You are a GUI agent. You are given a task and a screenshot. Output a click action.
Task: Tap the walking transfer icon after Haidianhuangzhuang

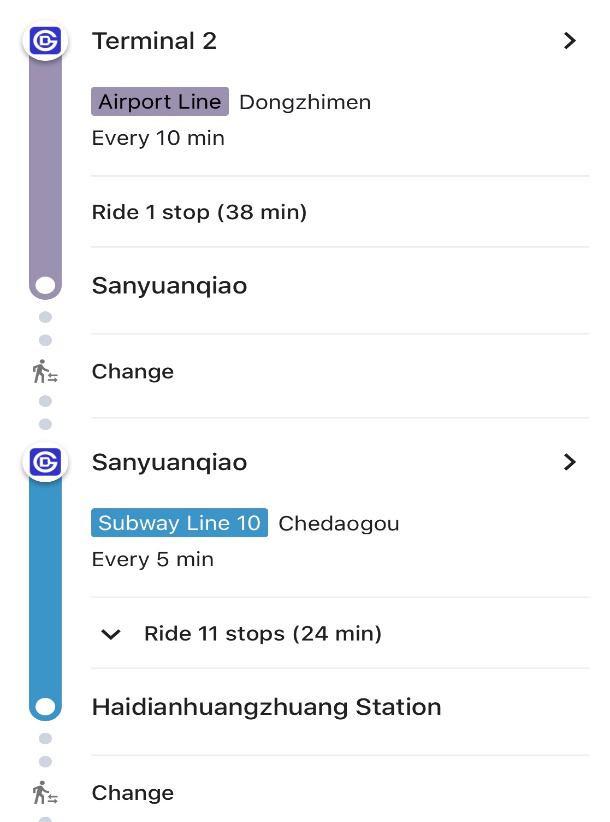click(x=45, y=793)
